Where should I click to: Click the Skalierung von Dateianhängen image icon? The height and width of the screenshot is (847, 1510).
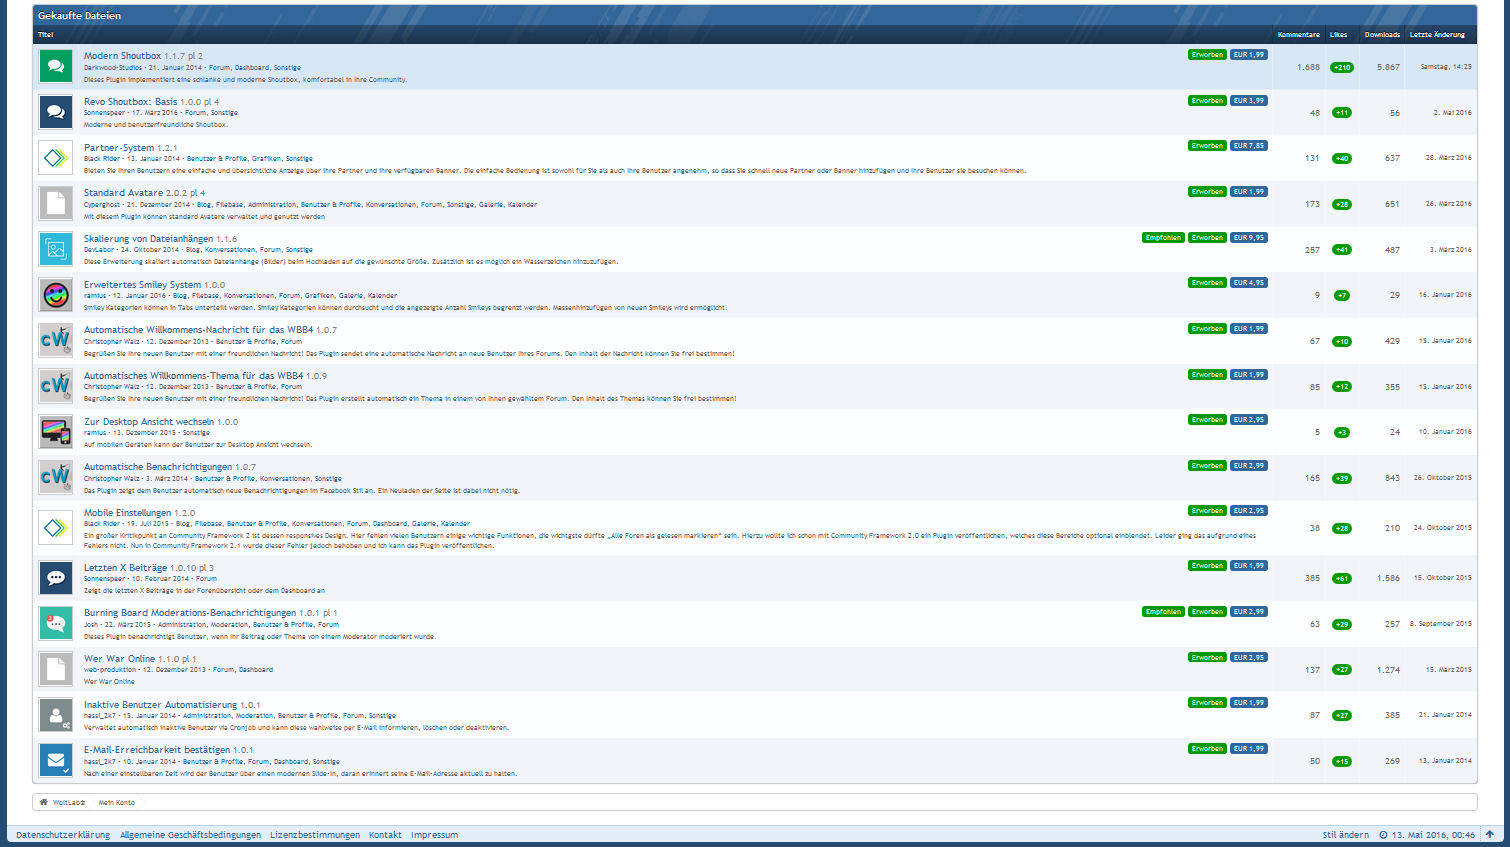pos(56,249)
